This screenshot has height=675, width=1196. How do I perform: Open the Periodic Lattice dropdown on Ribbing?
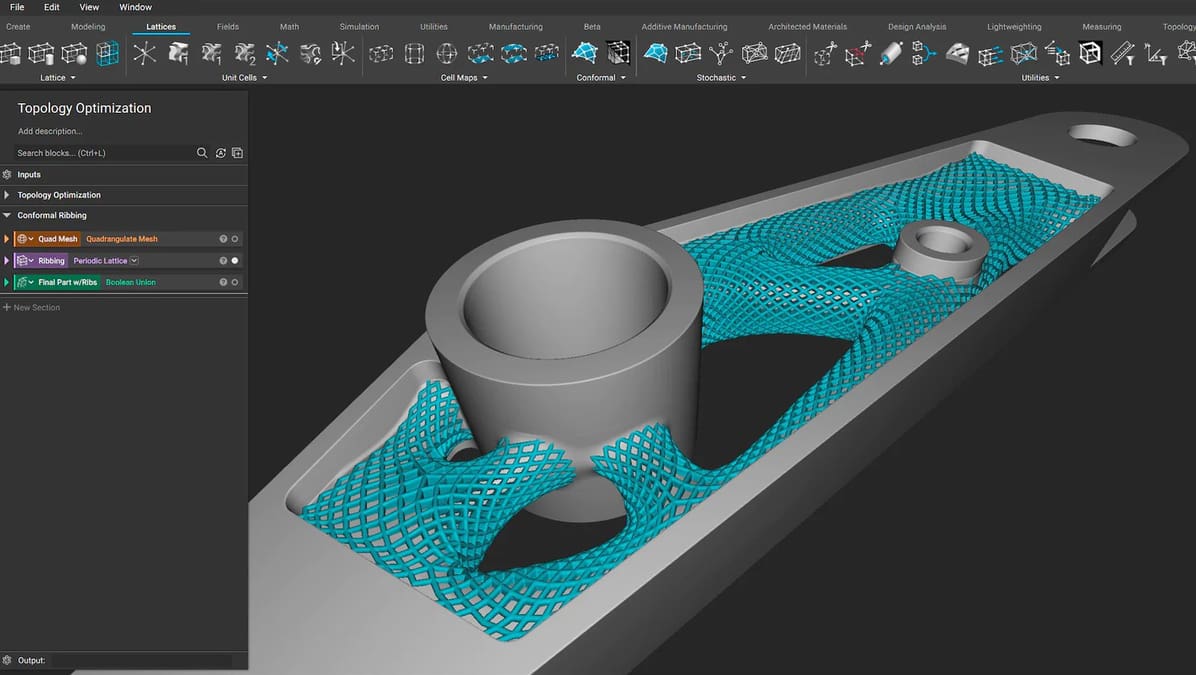point(134,260)
